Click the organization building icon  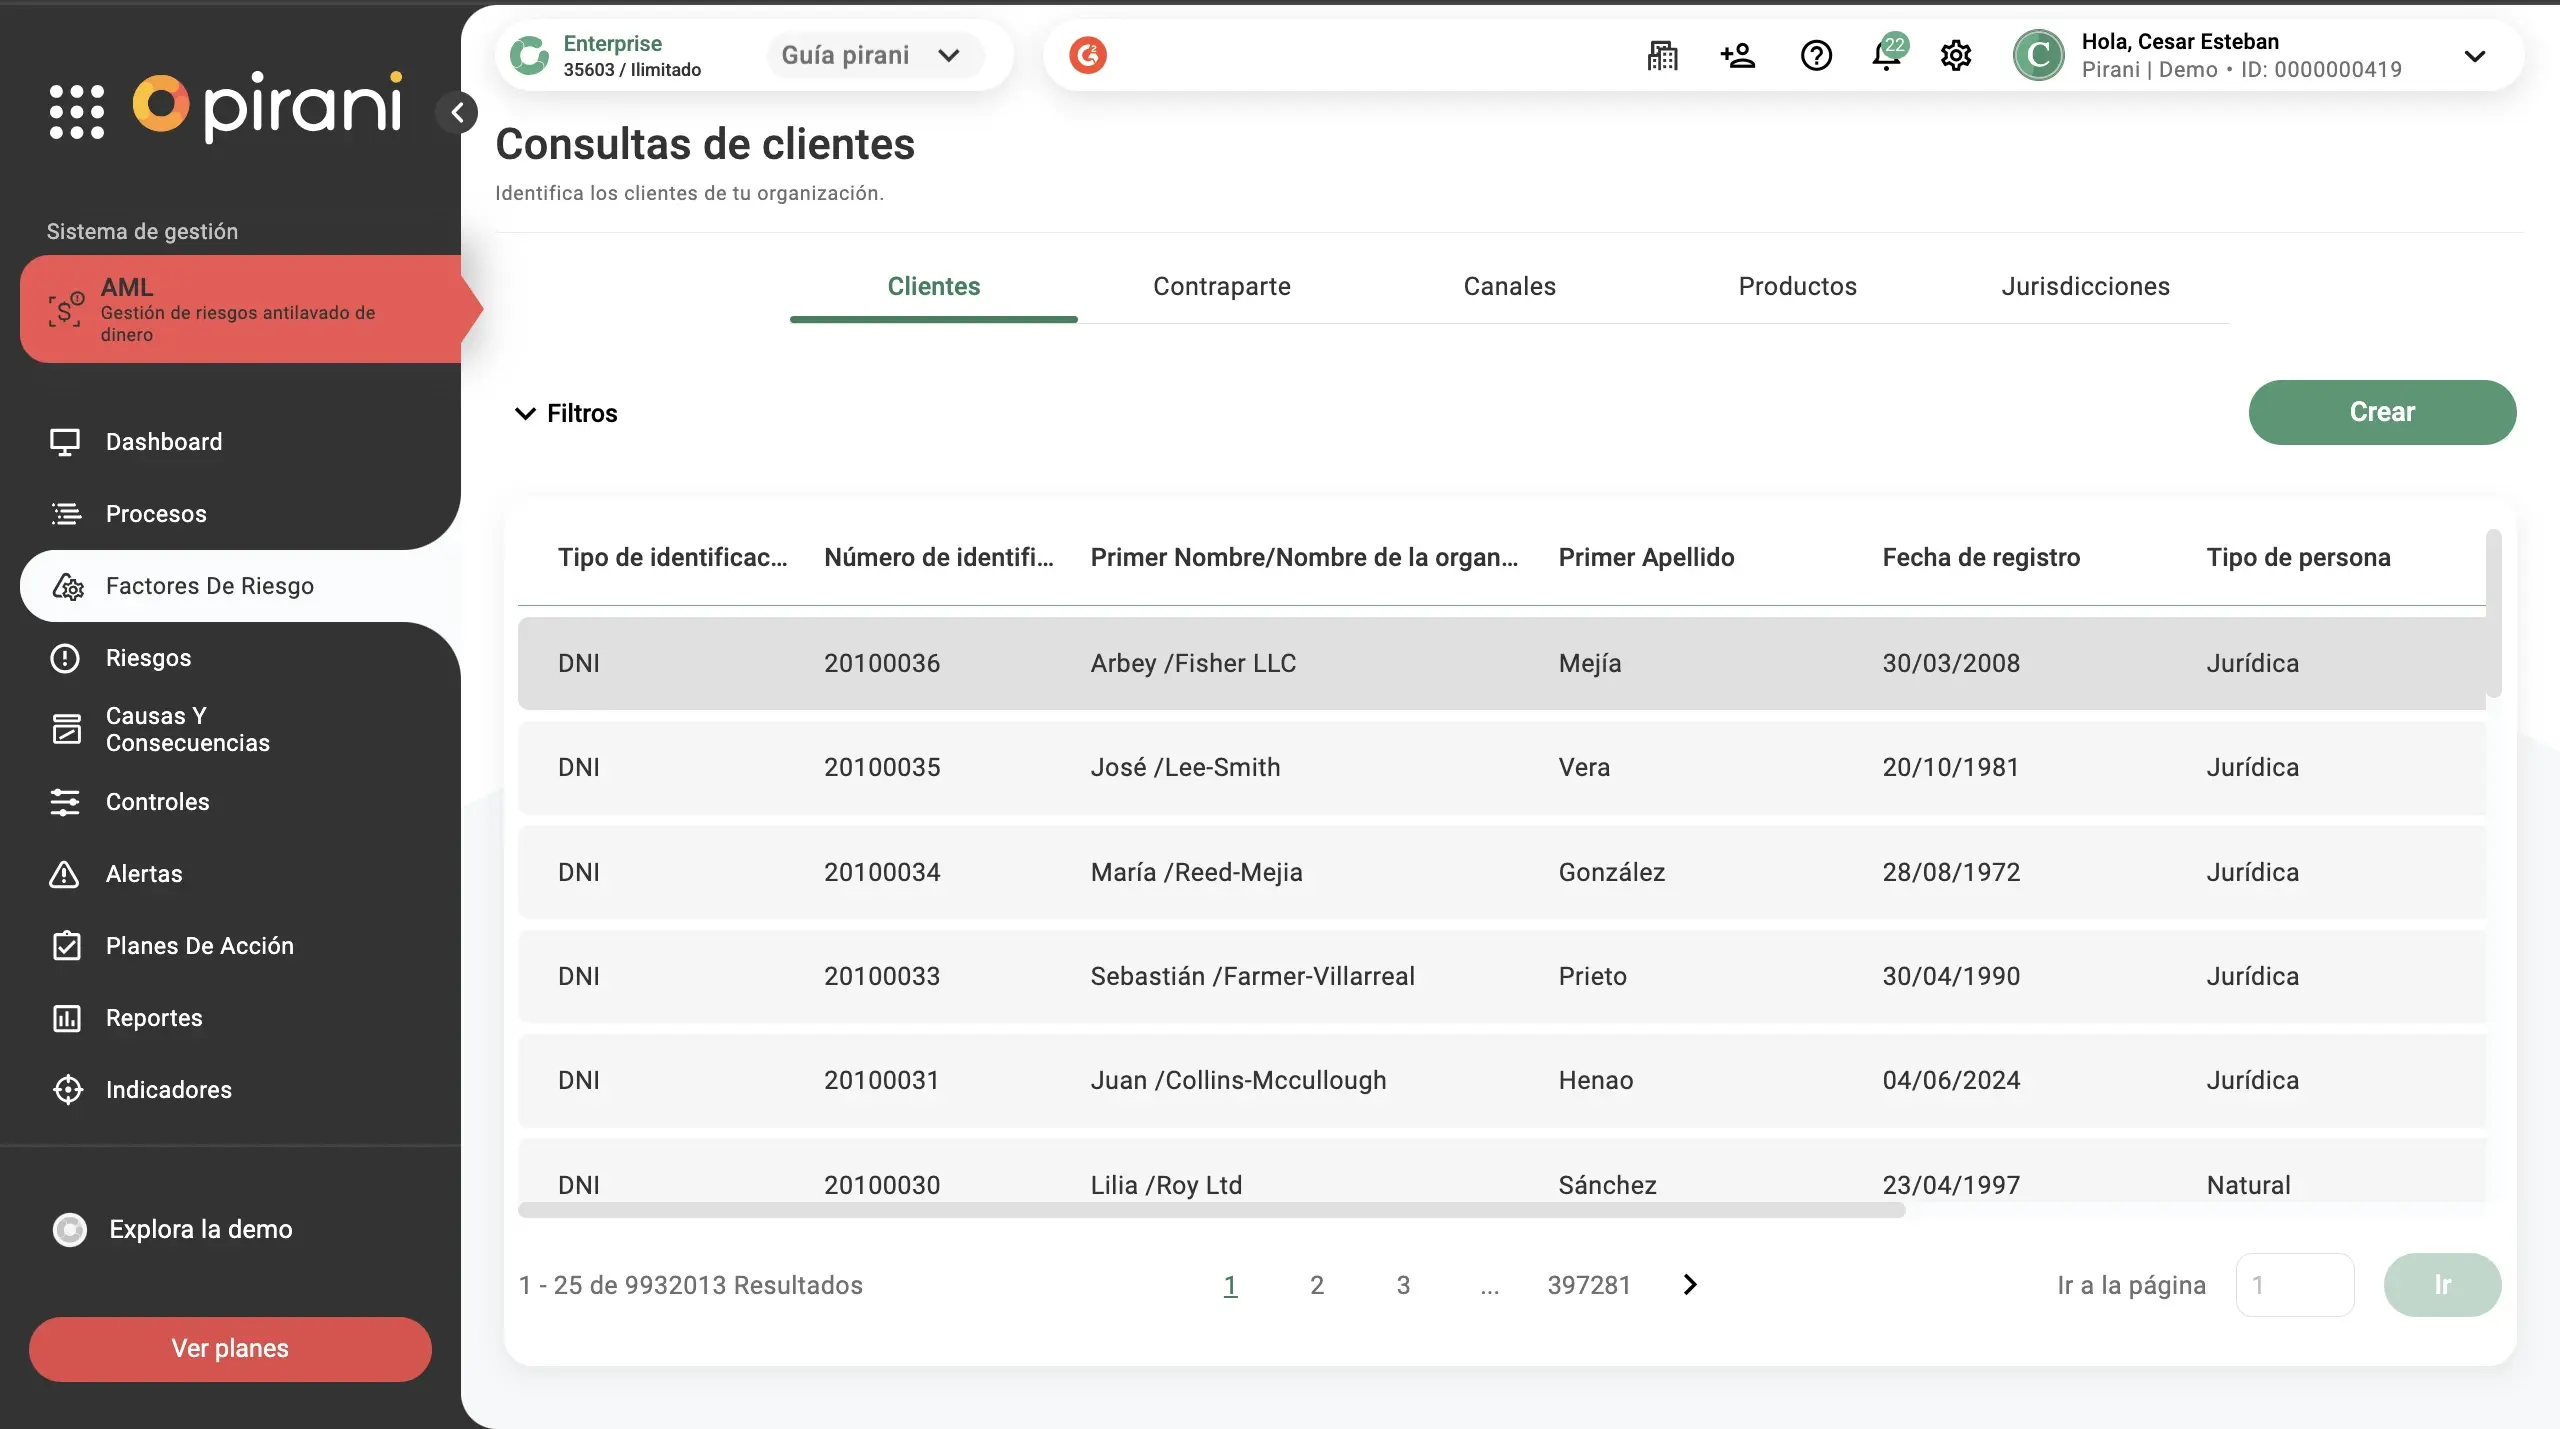tap(1662, 56)
